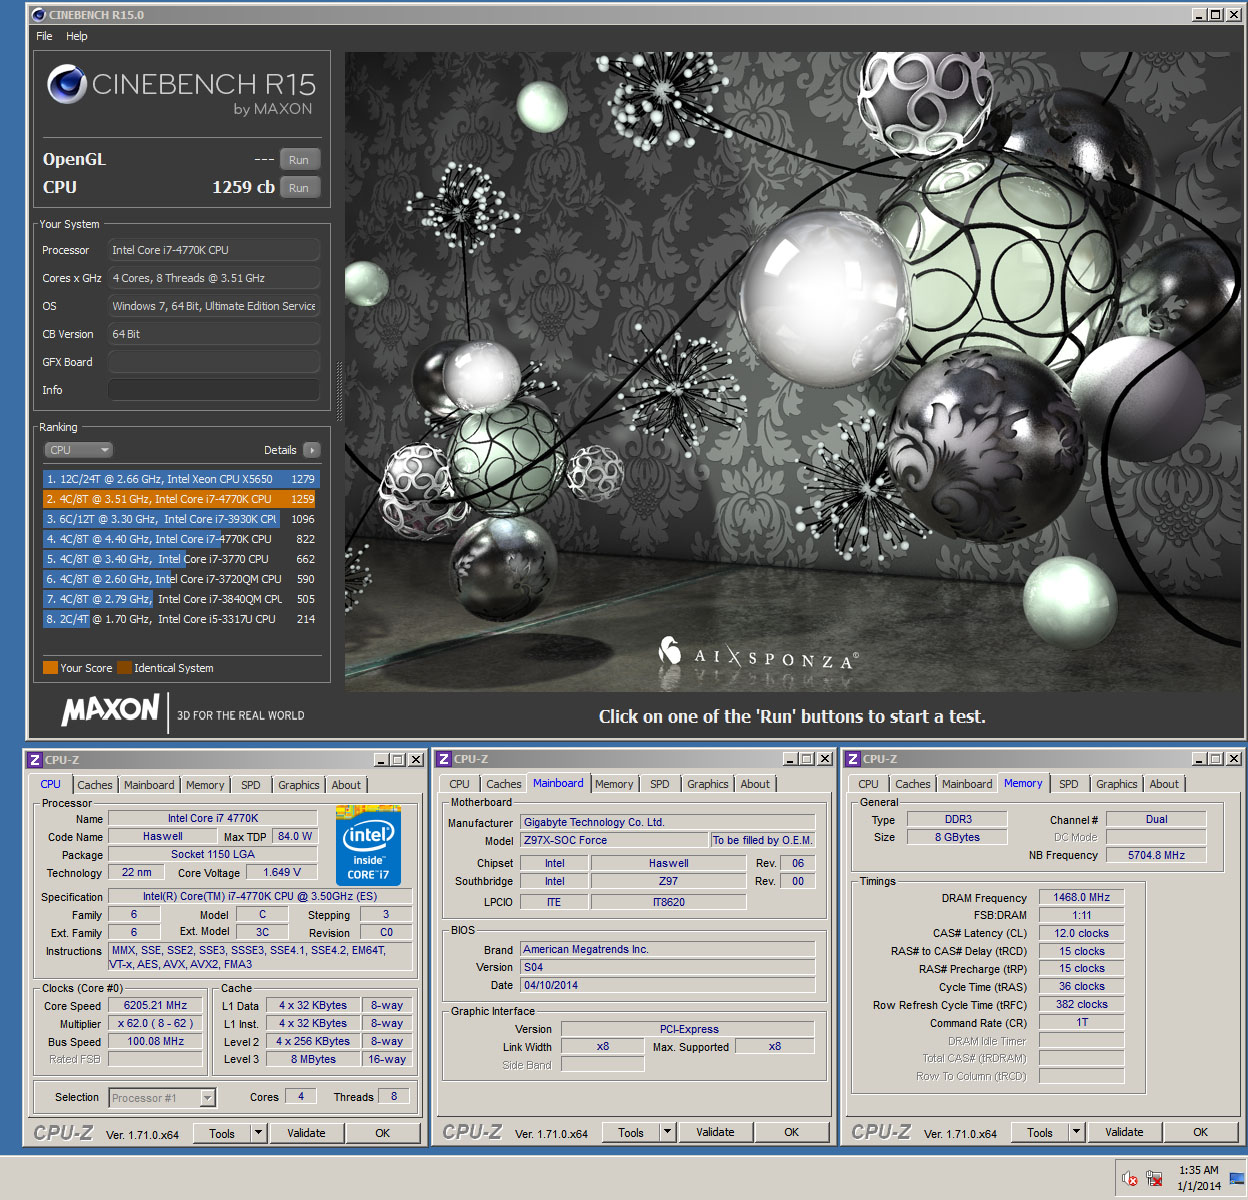The image size is (1248, 1200).
Task: Click the Intel Core i7 badge in CPU-Z
Action: pyautogui.click(x=369, y=846)
